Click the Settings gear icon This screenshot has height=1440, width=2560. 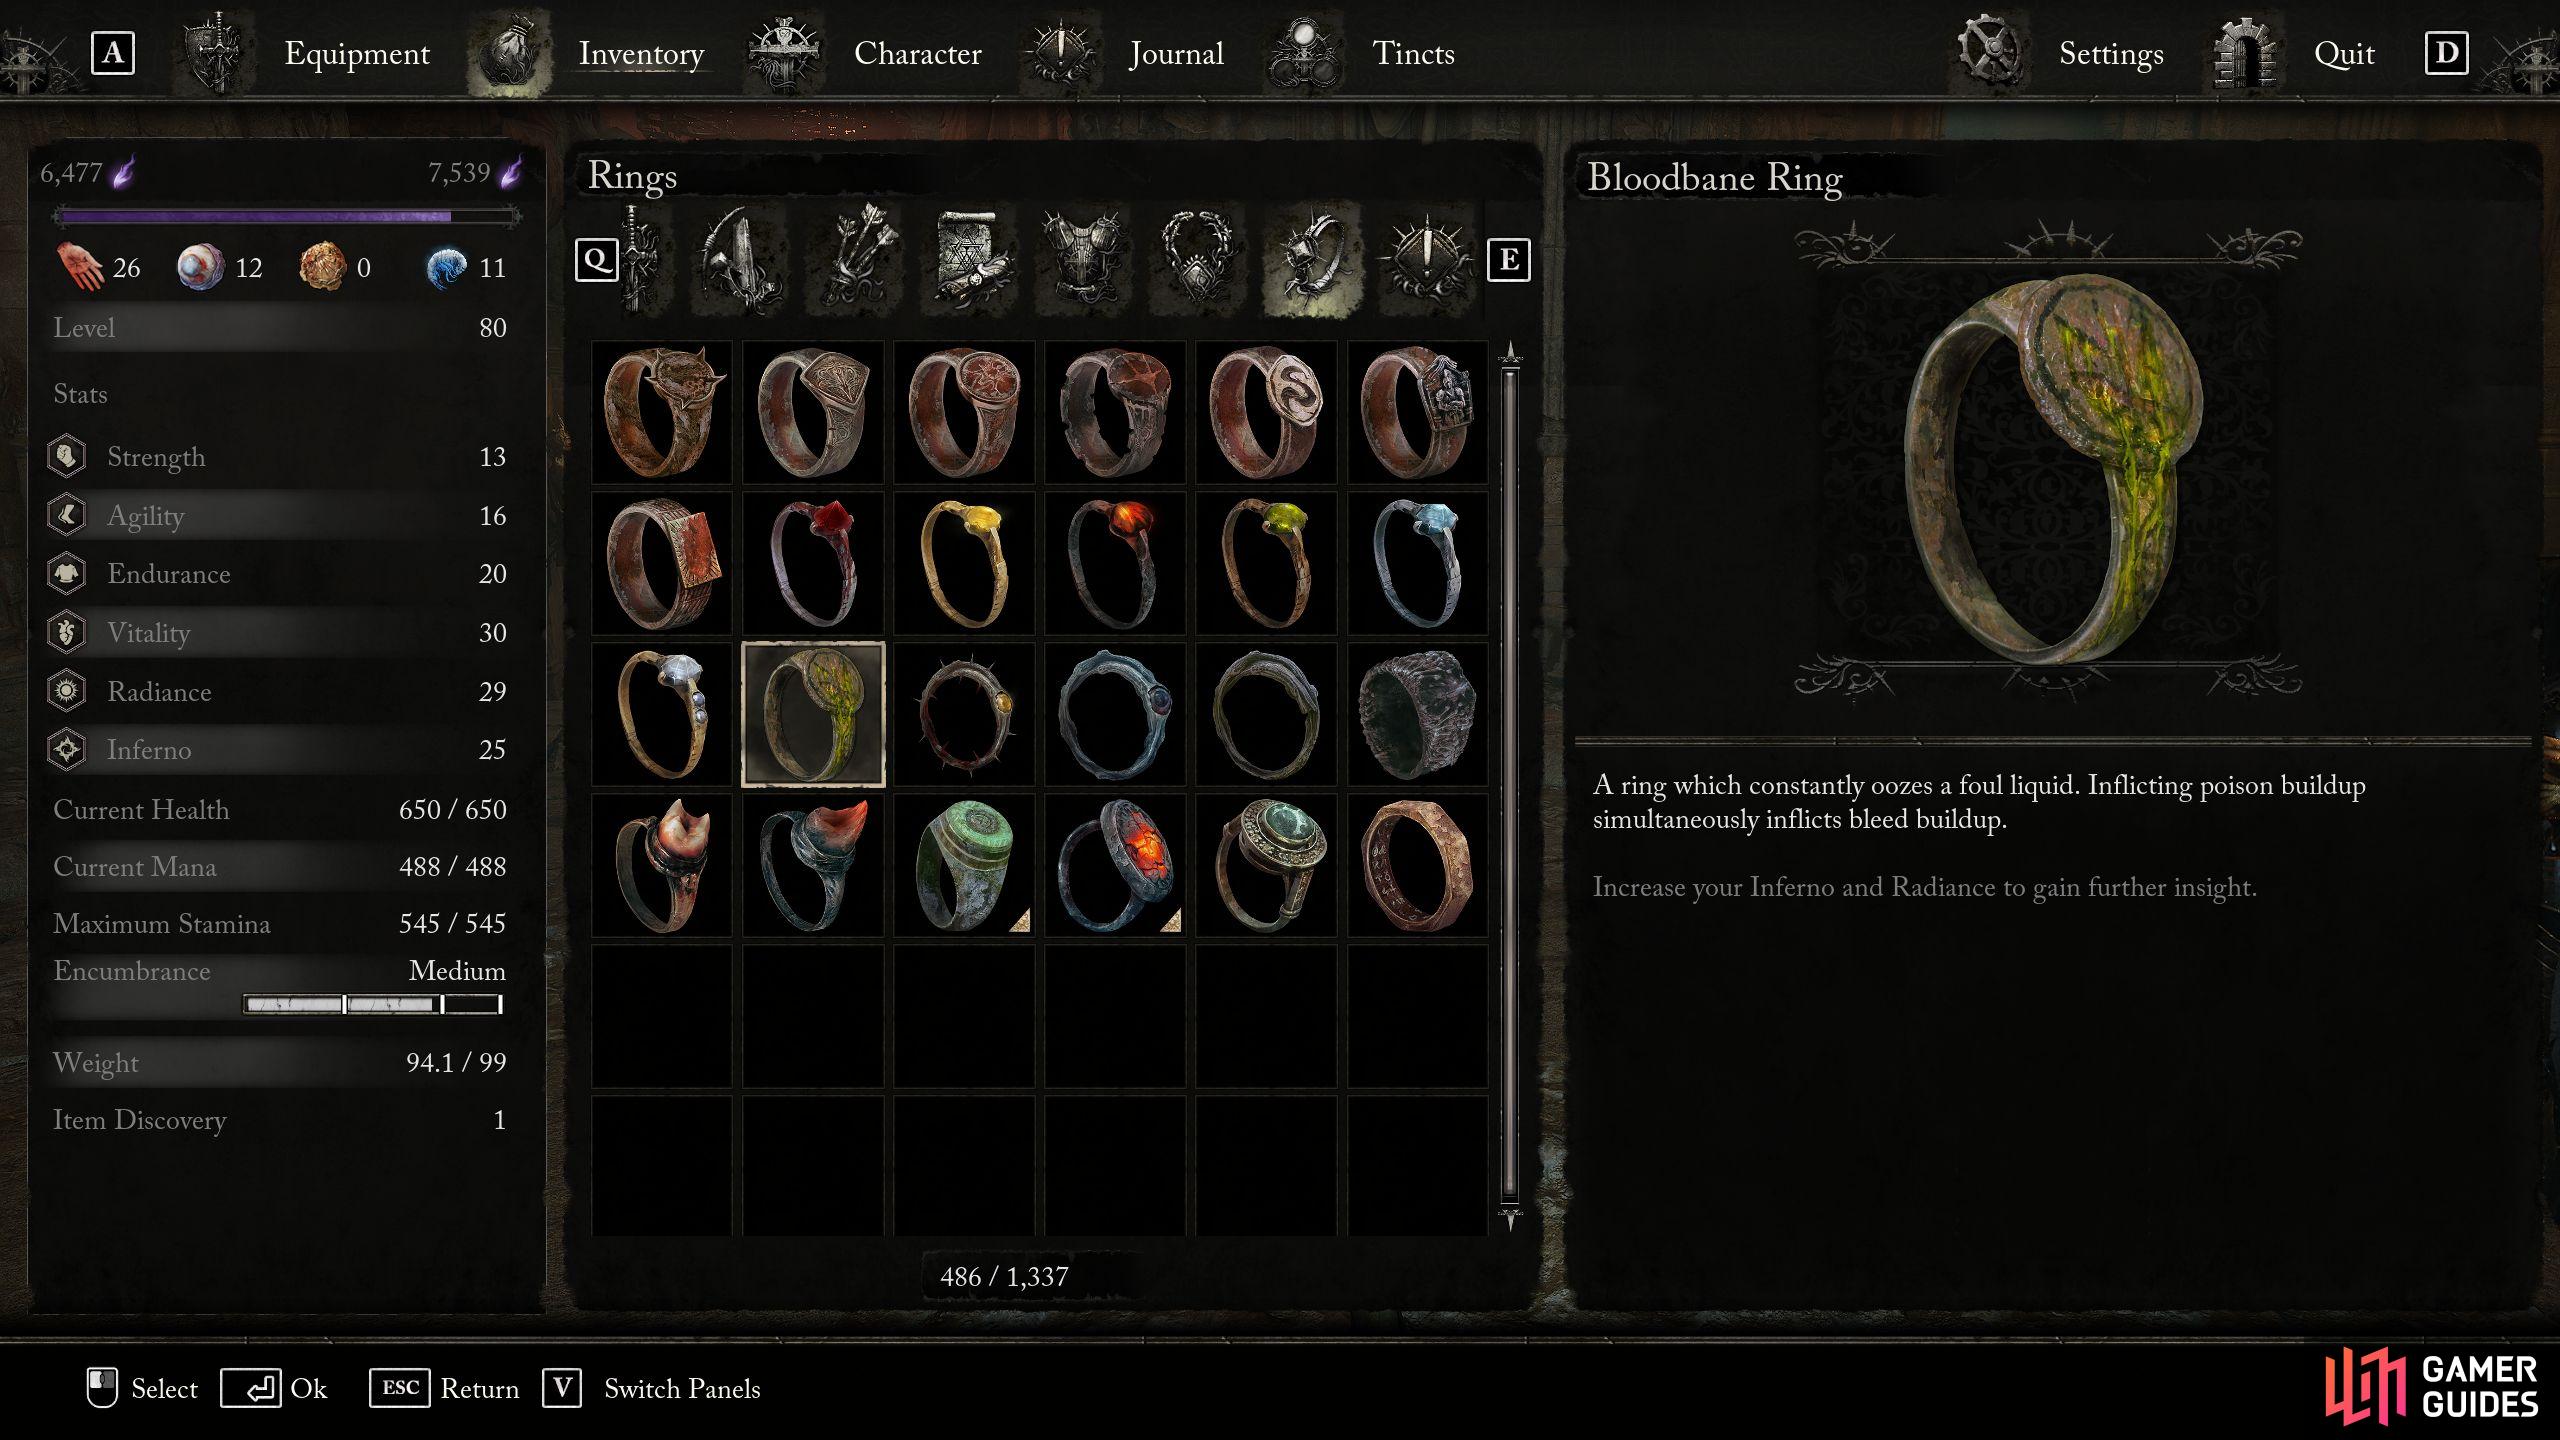[1989, 51]
